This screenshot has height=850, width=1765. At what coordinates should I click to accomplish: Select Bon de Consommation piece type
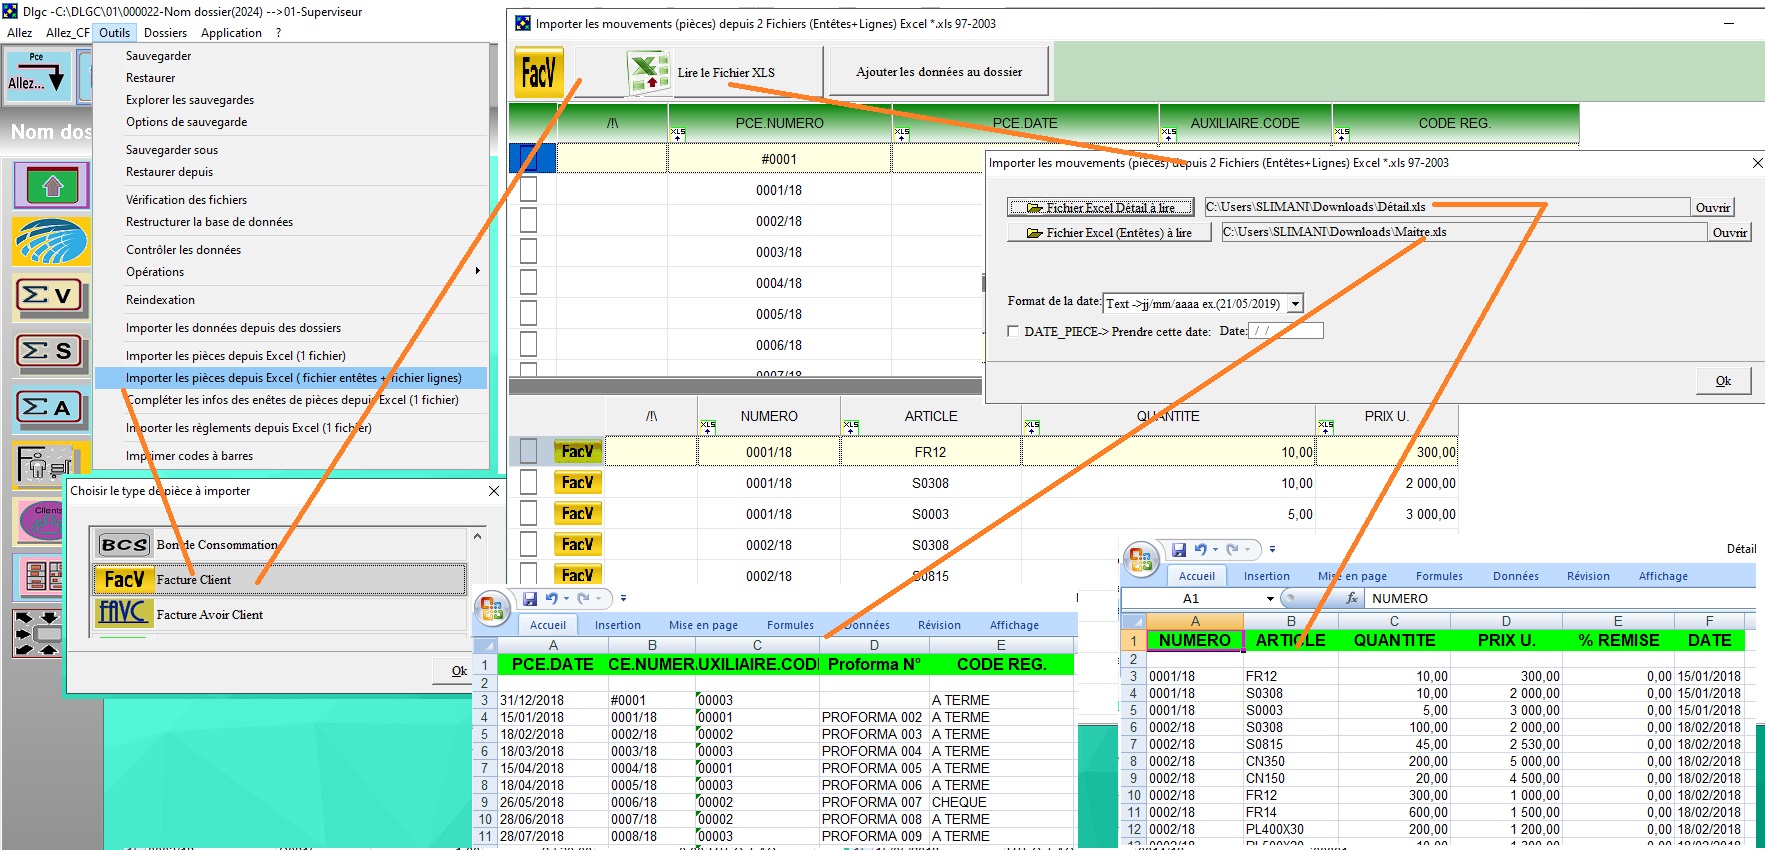click(x=280, y=545)
